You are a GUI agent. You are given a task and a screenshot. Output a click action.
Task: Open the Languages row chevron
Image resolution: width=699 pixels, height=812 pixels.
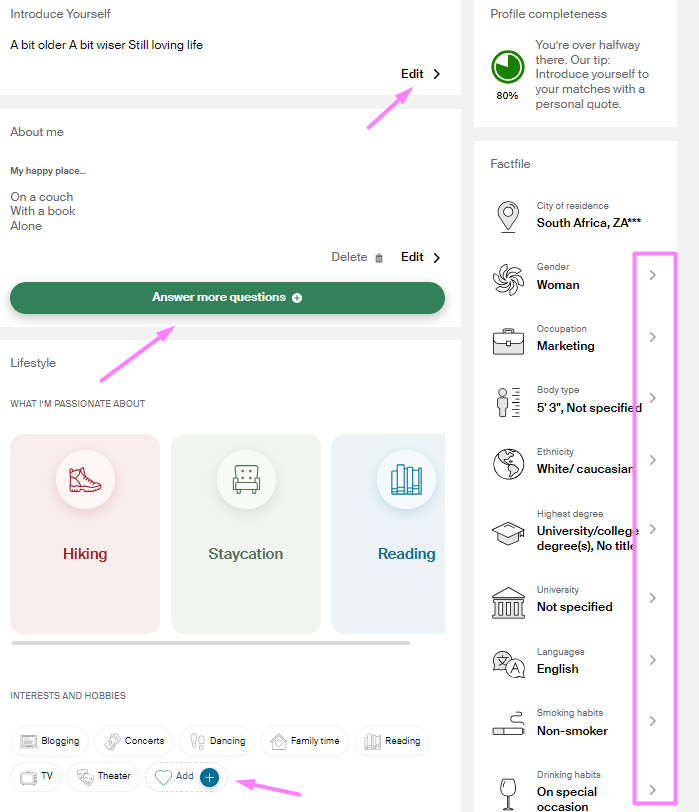(x=652, y=660)
